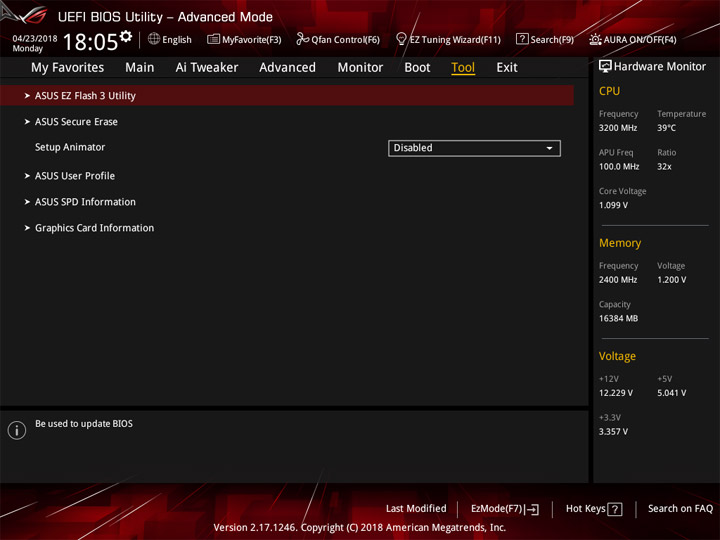Open the Setup Animator Disabled dropdown
The width and height of the screenshot is (720, 540).
click(x=474, y=148)
